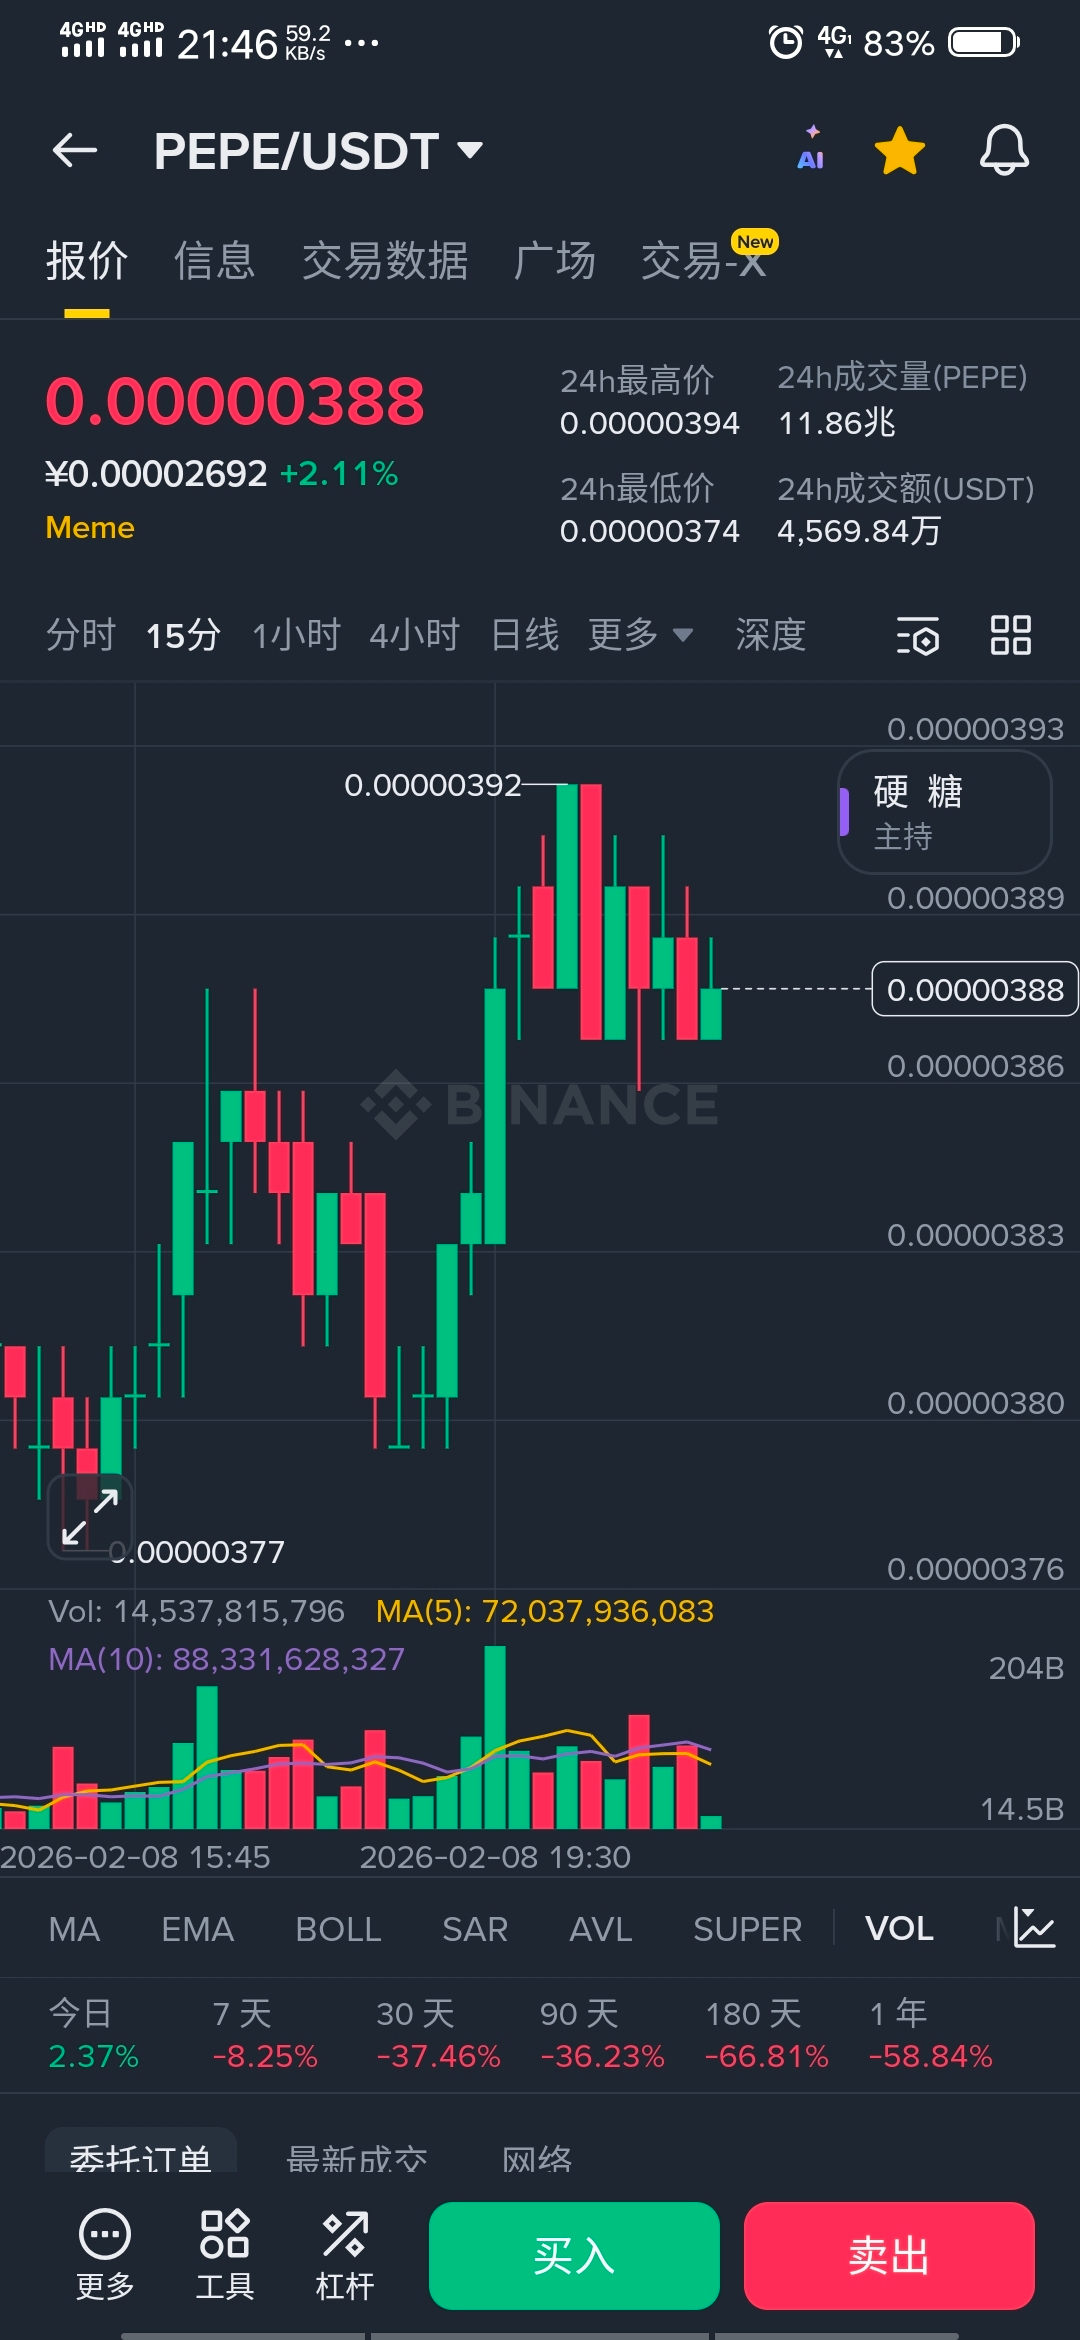1080x2340 pixels.
Task: Open price alert bell icon
Action: click(x=1004, y=151)
